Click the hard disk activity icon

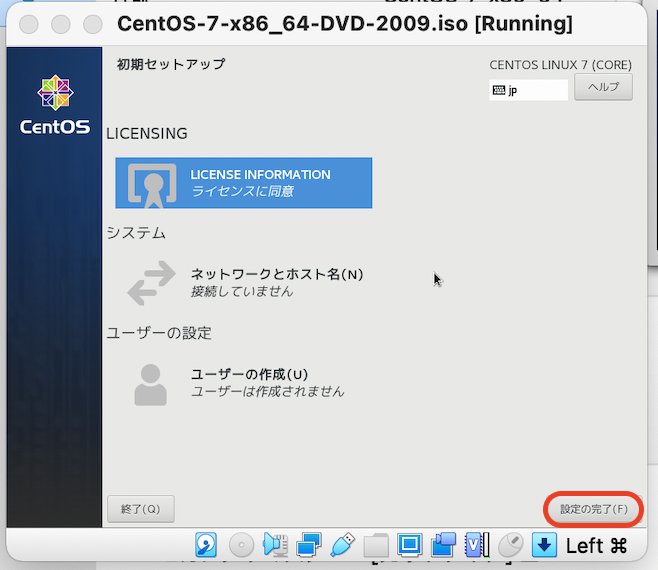pos(206,545)
